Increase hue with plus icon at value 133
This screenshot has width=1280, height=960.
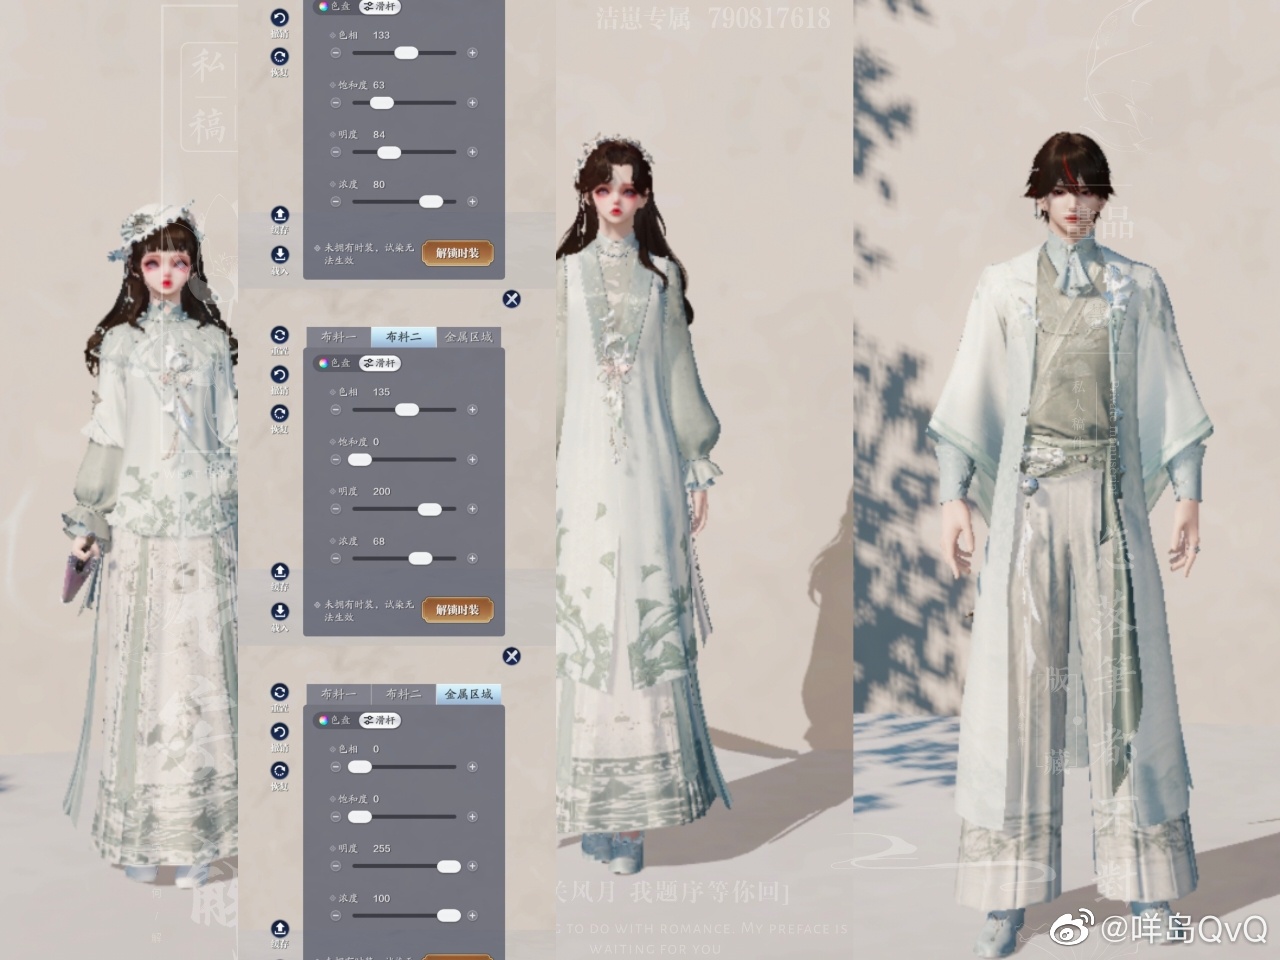tap(472, 53)
